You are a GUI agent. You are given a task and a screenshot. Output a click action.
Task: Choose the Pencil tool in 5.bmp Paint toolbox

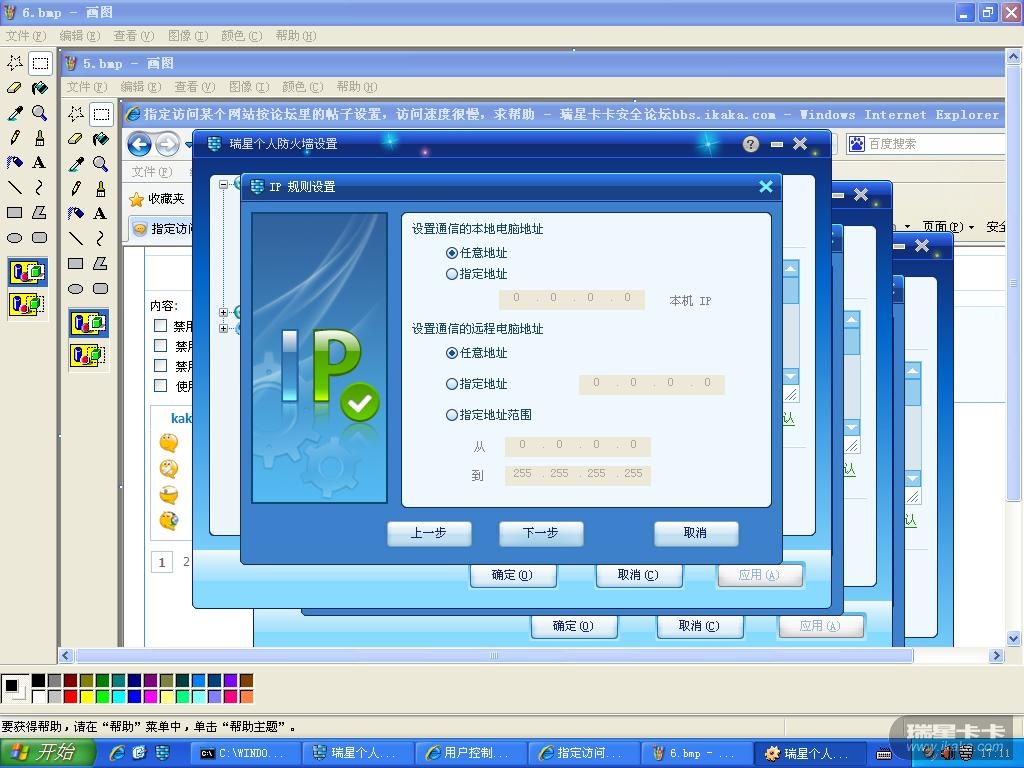(76, 189)
